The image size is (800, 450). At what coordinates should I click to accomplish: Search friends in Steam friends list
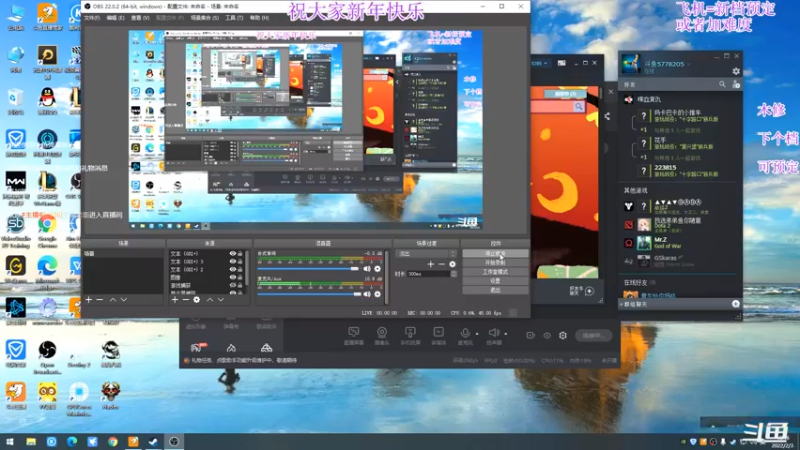(x=722, y=85)
